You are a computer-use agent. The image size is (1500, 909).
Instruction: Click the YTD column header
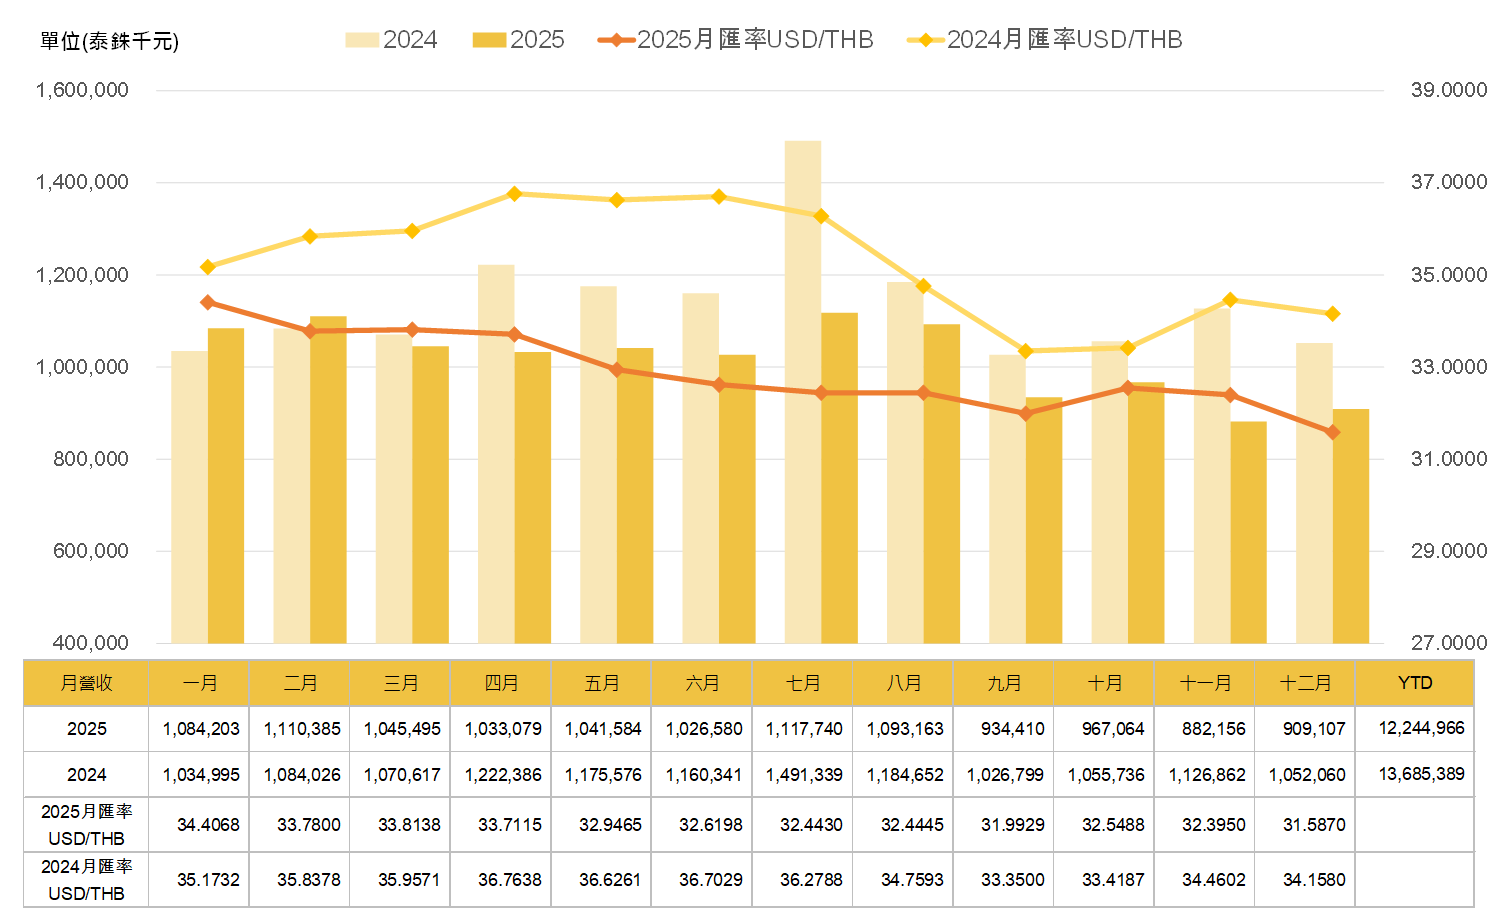click(1415, 683)
